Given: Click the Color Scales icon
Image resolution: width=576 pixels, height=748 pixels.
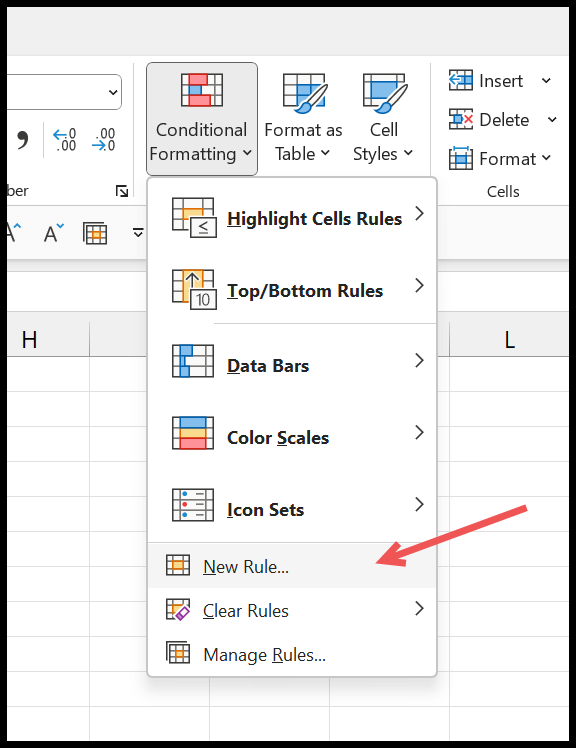Looking at the screenshot, I should point(193,433).
